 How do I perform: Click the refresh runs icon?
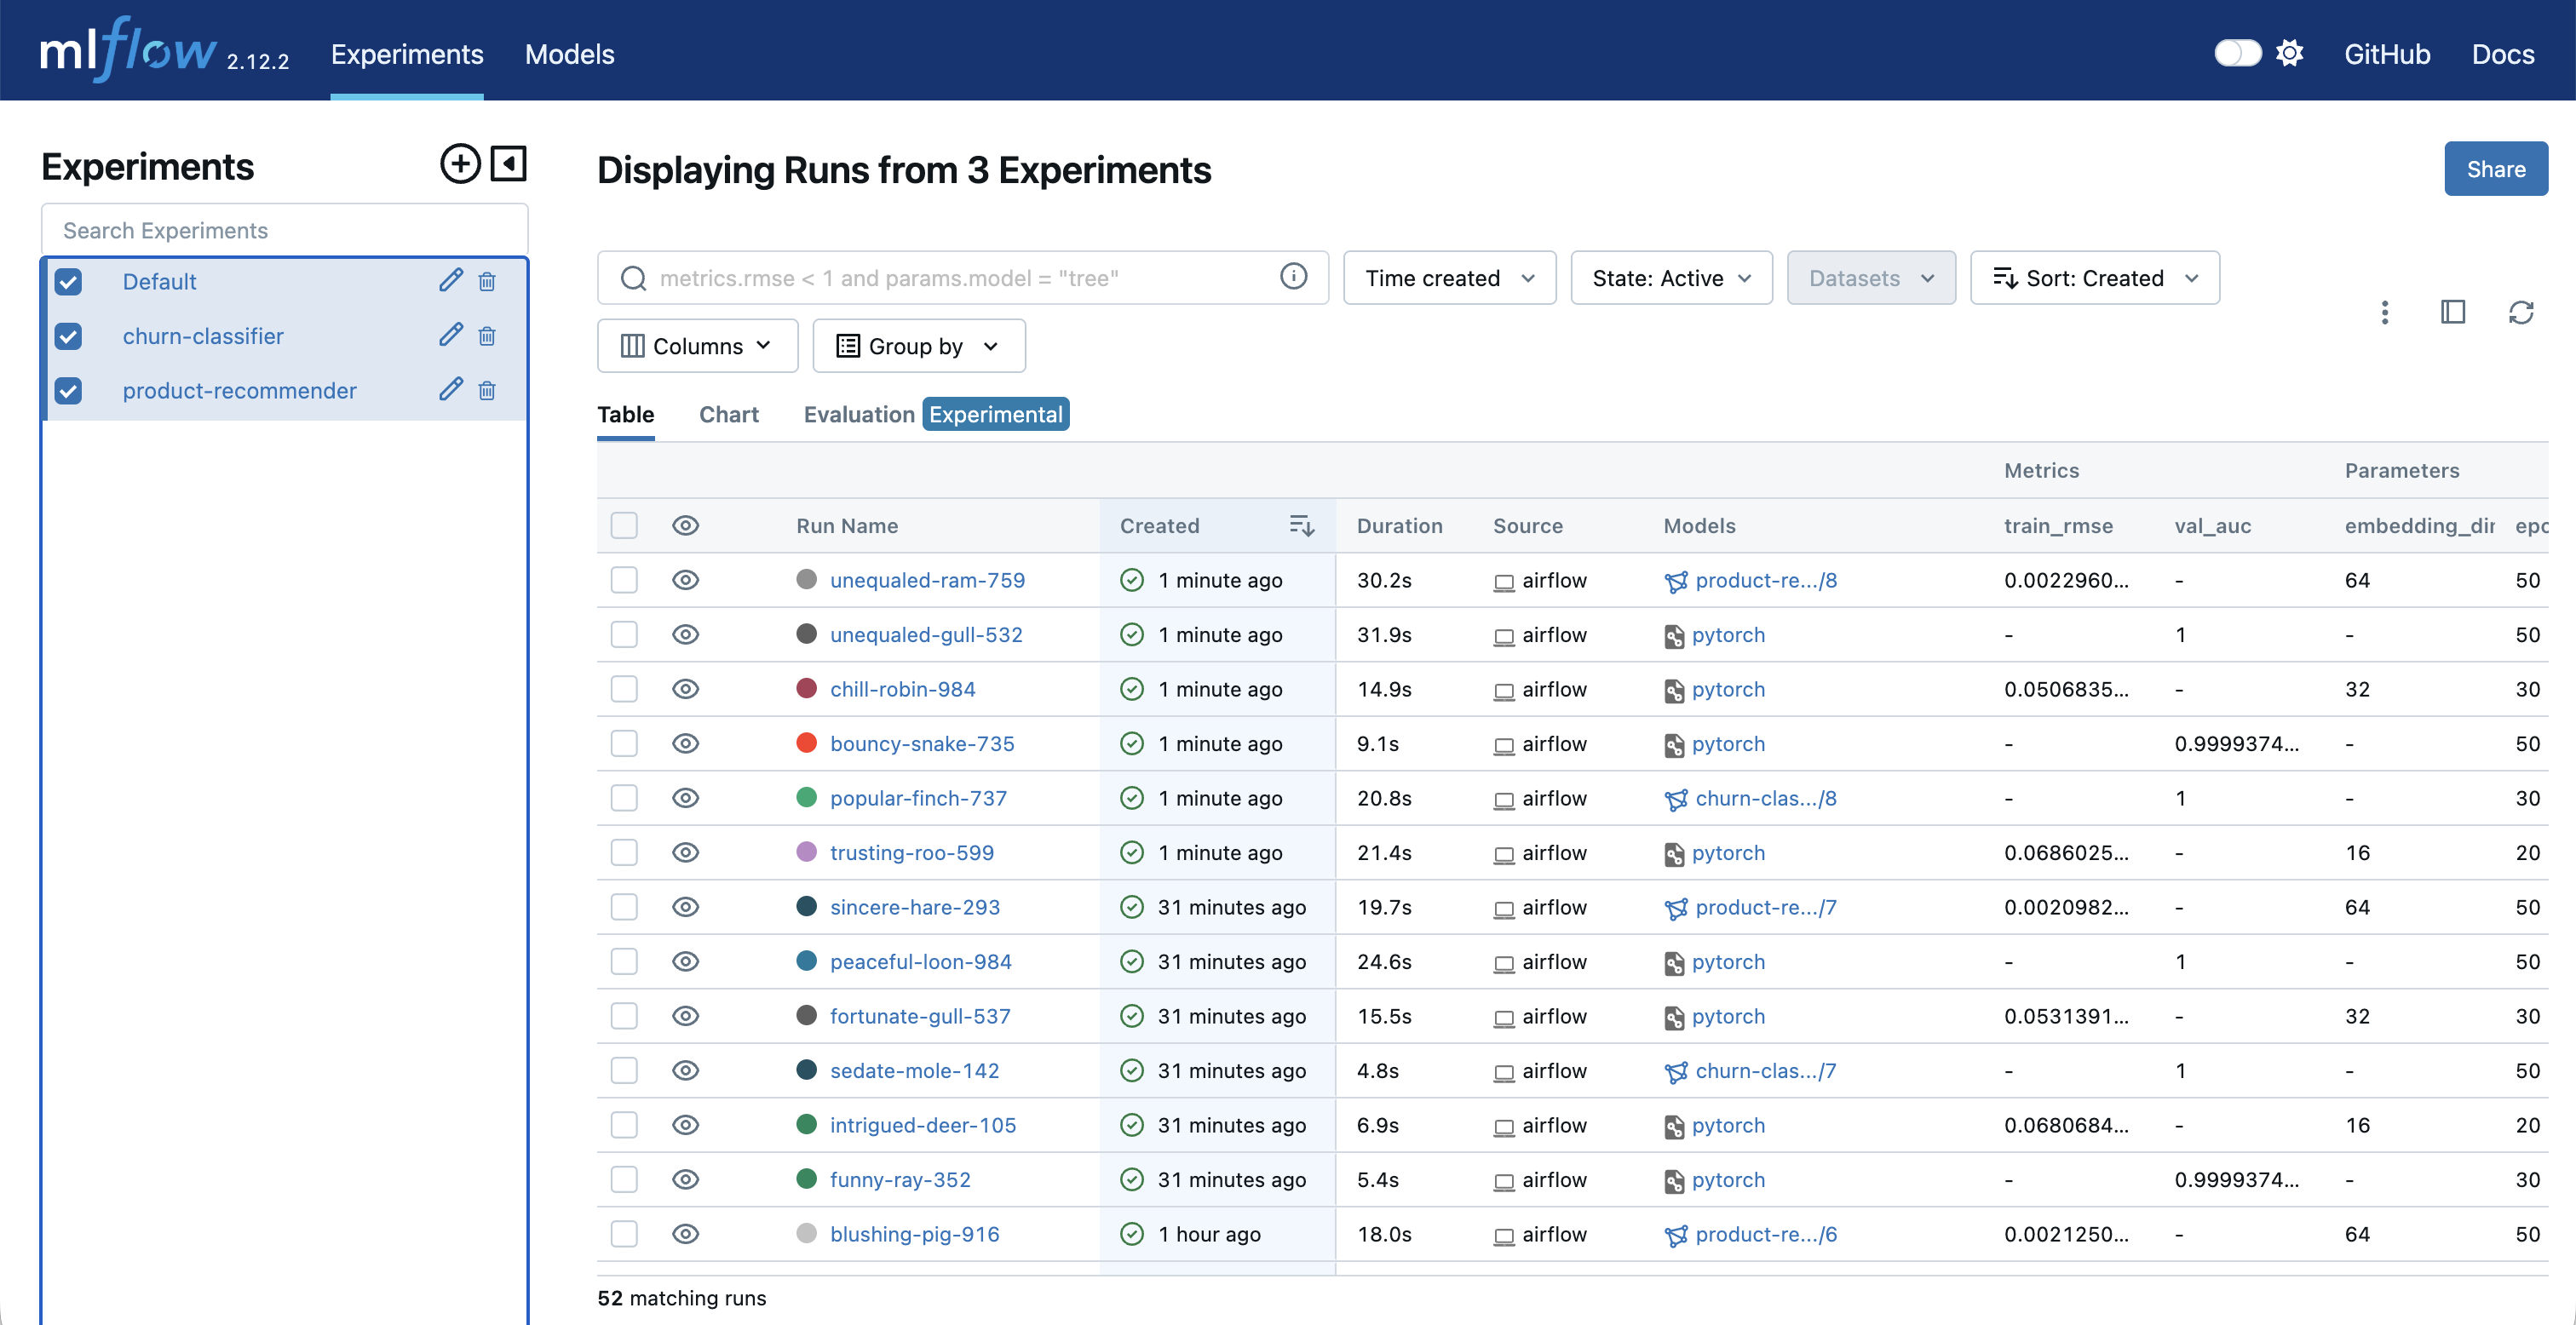2520,313
